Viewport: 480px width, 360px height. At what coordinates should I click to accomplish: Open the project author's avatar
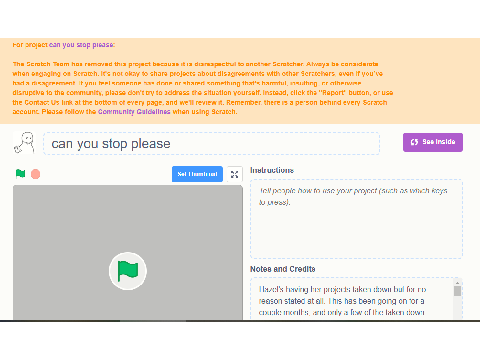[24, 143]
